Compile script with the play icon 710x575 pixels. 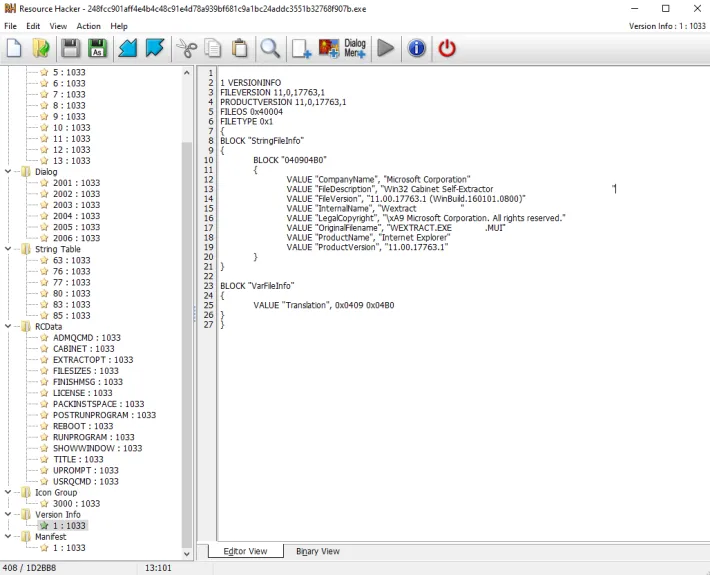click(385, 48)
